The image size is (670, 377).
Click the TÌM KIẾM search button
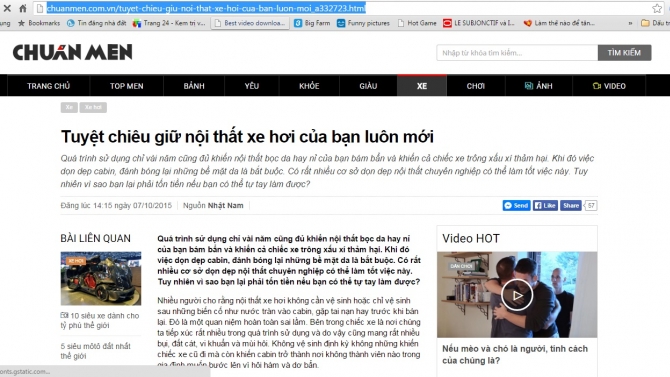[624, 53]
